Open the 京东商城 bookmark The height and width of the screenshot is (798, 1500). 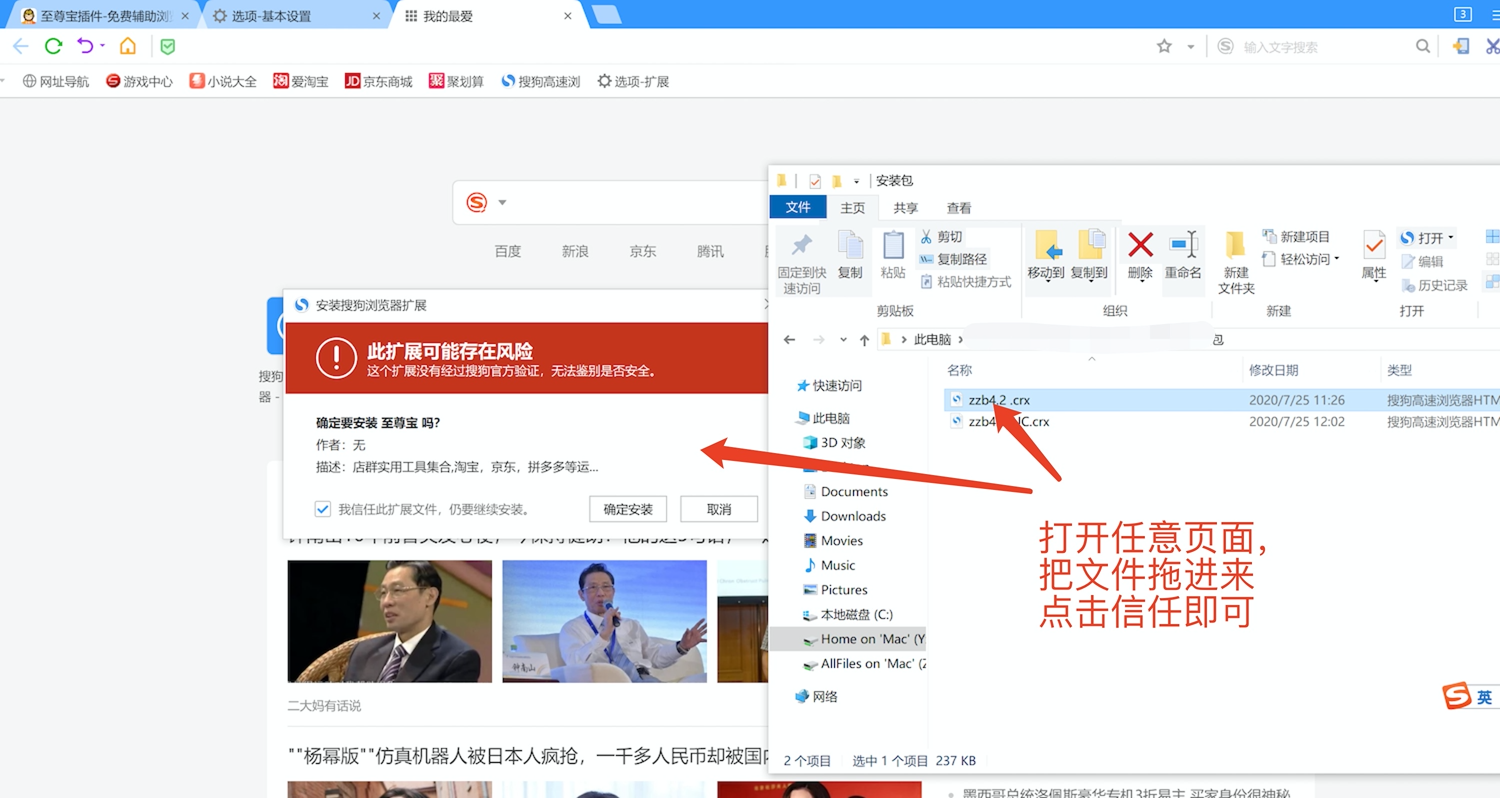378,82
